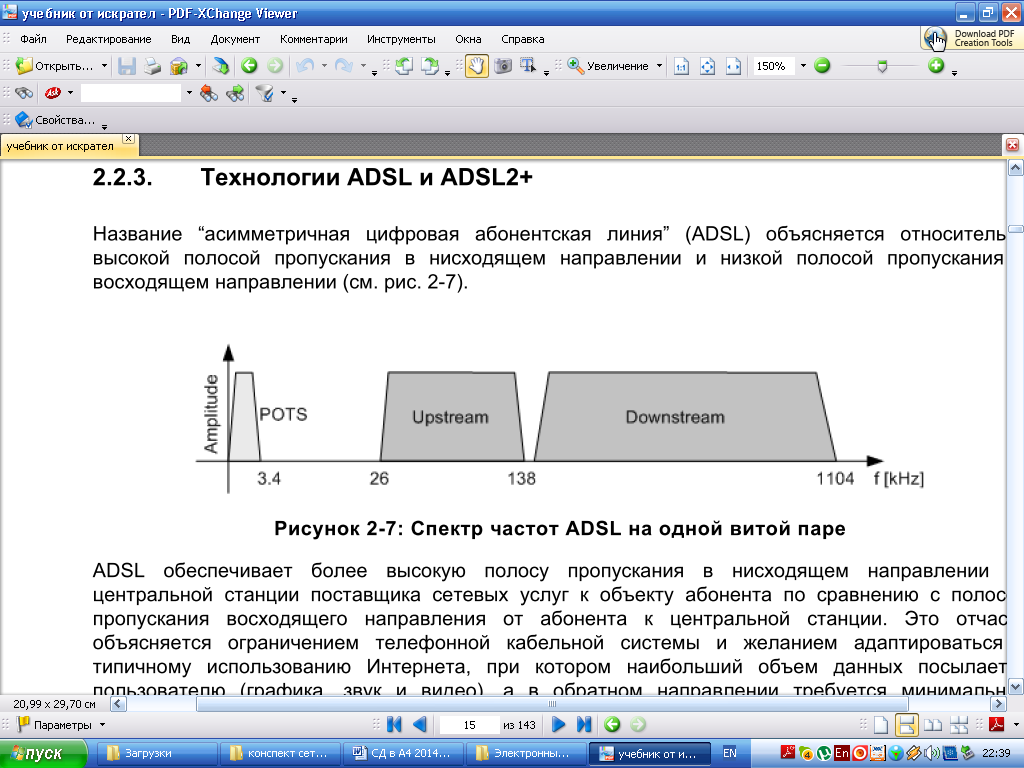The height and width of the screenshot is (768, 1024).
Task: Print the document with printer icon
Action: 152,66
